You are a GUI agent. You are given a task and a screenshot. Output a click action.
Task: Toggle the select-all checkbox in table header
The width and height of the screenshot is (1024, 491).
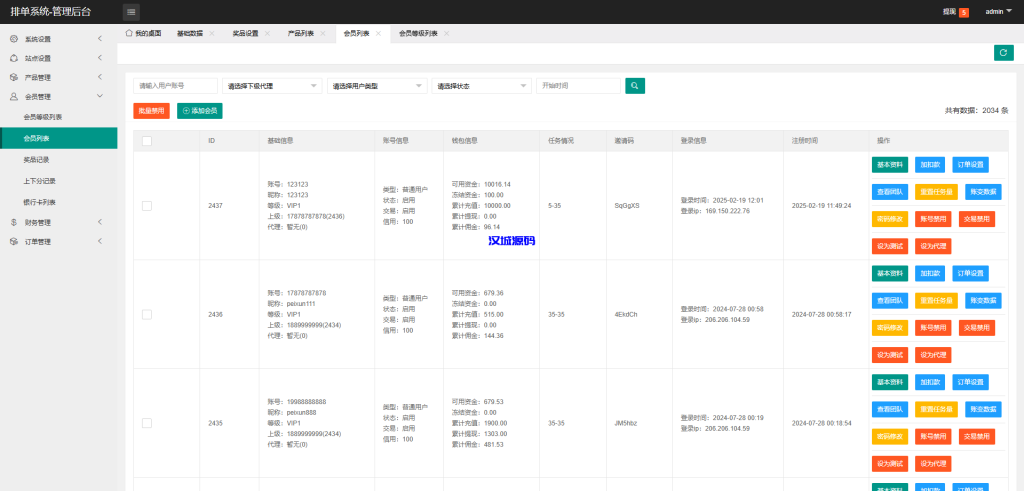tap(147, 141)
